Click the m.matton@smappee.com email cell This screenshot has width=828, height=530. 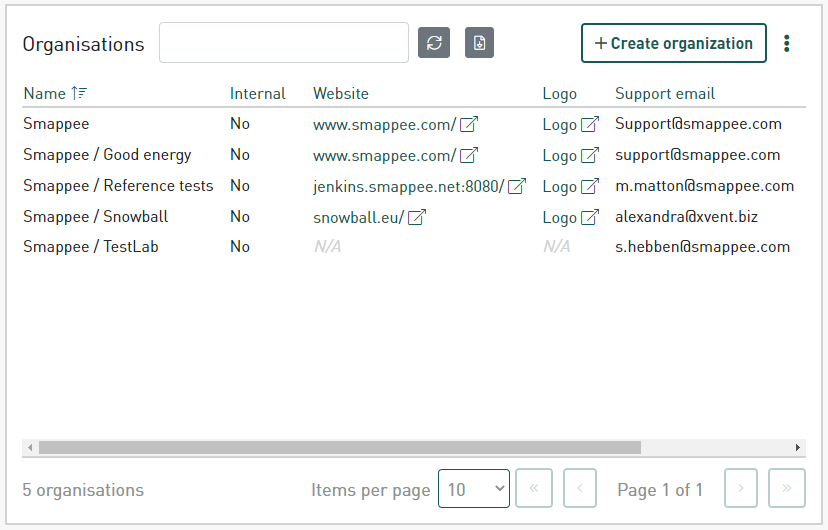click(704, 186)
